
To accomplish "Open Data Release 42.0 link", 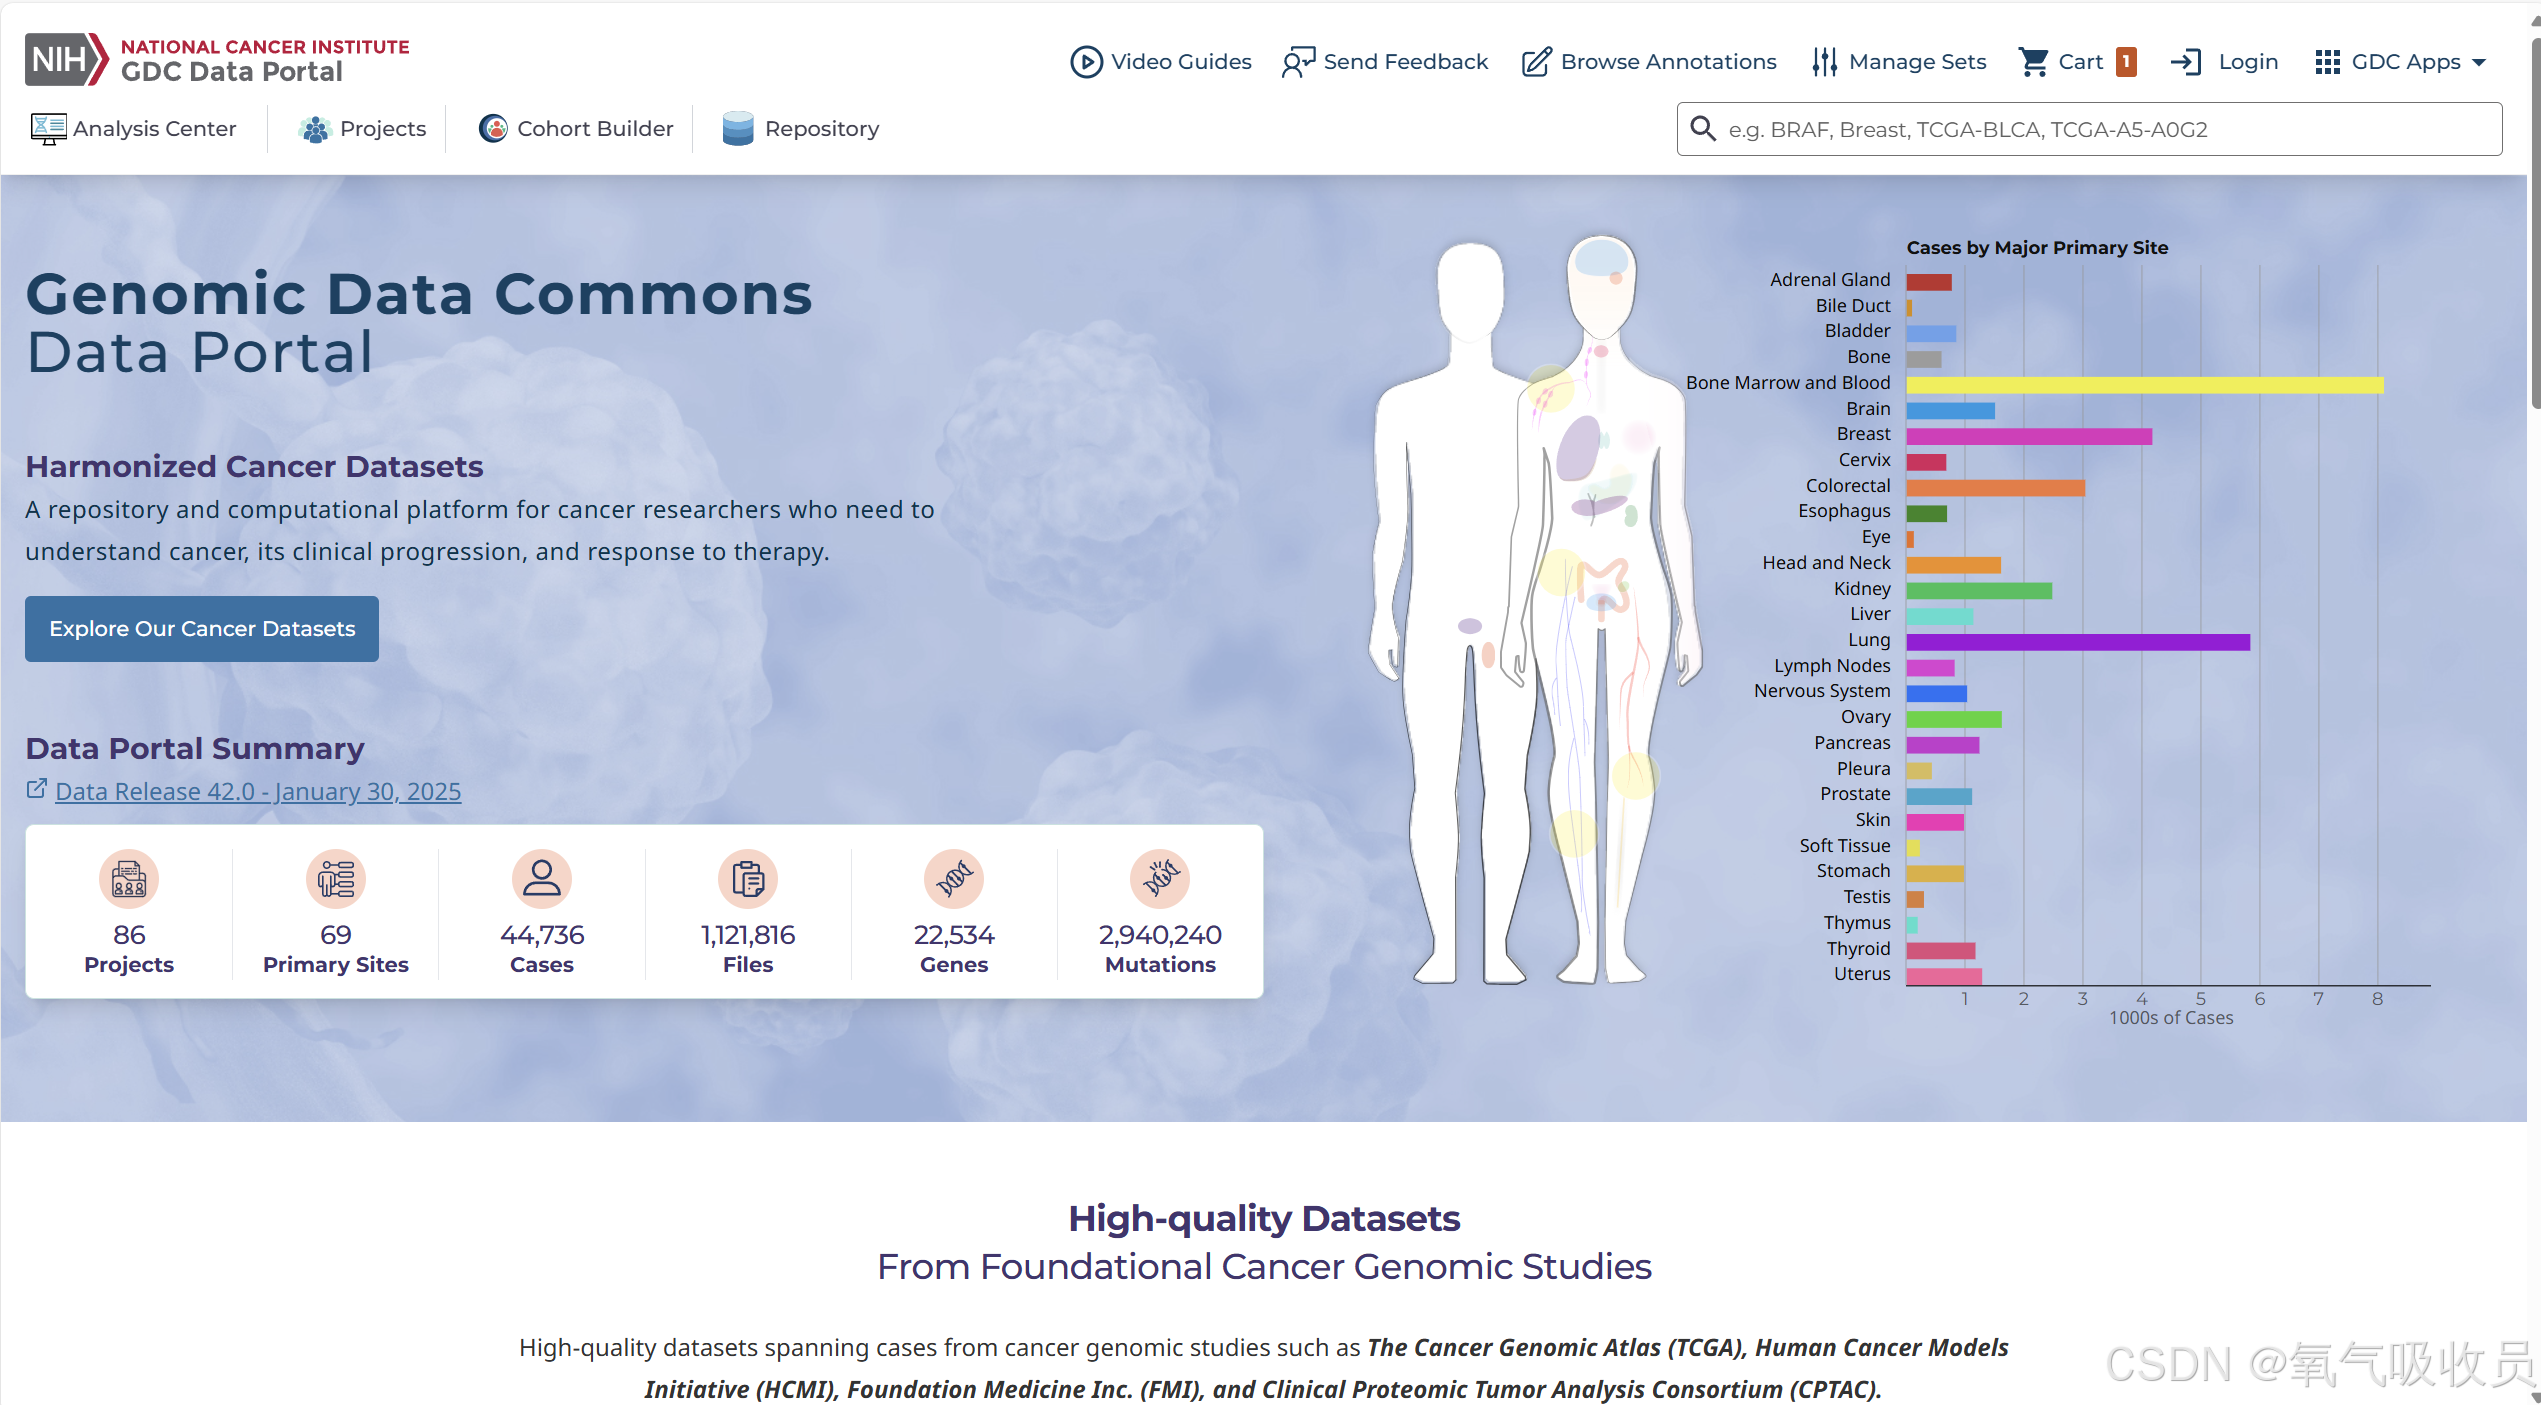I will [x=258, y=791].
